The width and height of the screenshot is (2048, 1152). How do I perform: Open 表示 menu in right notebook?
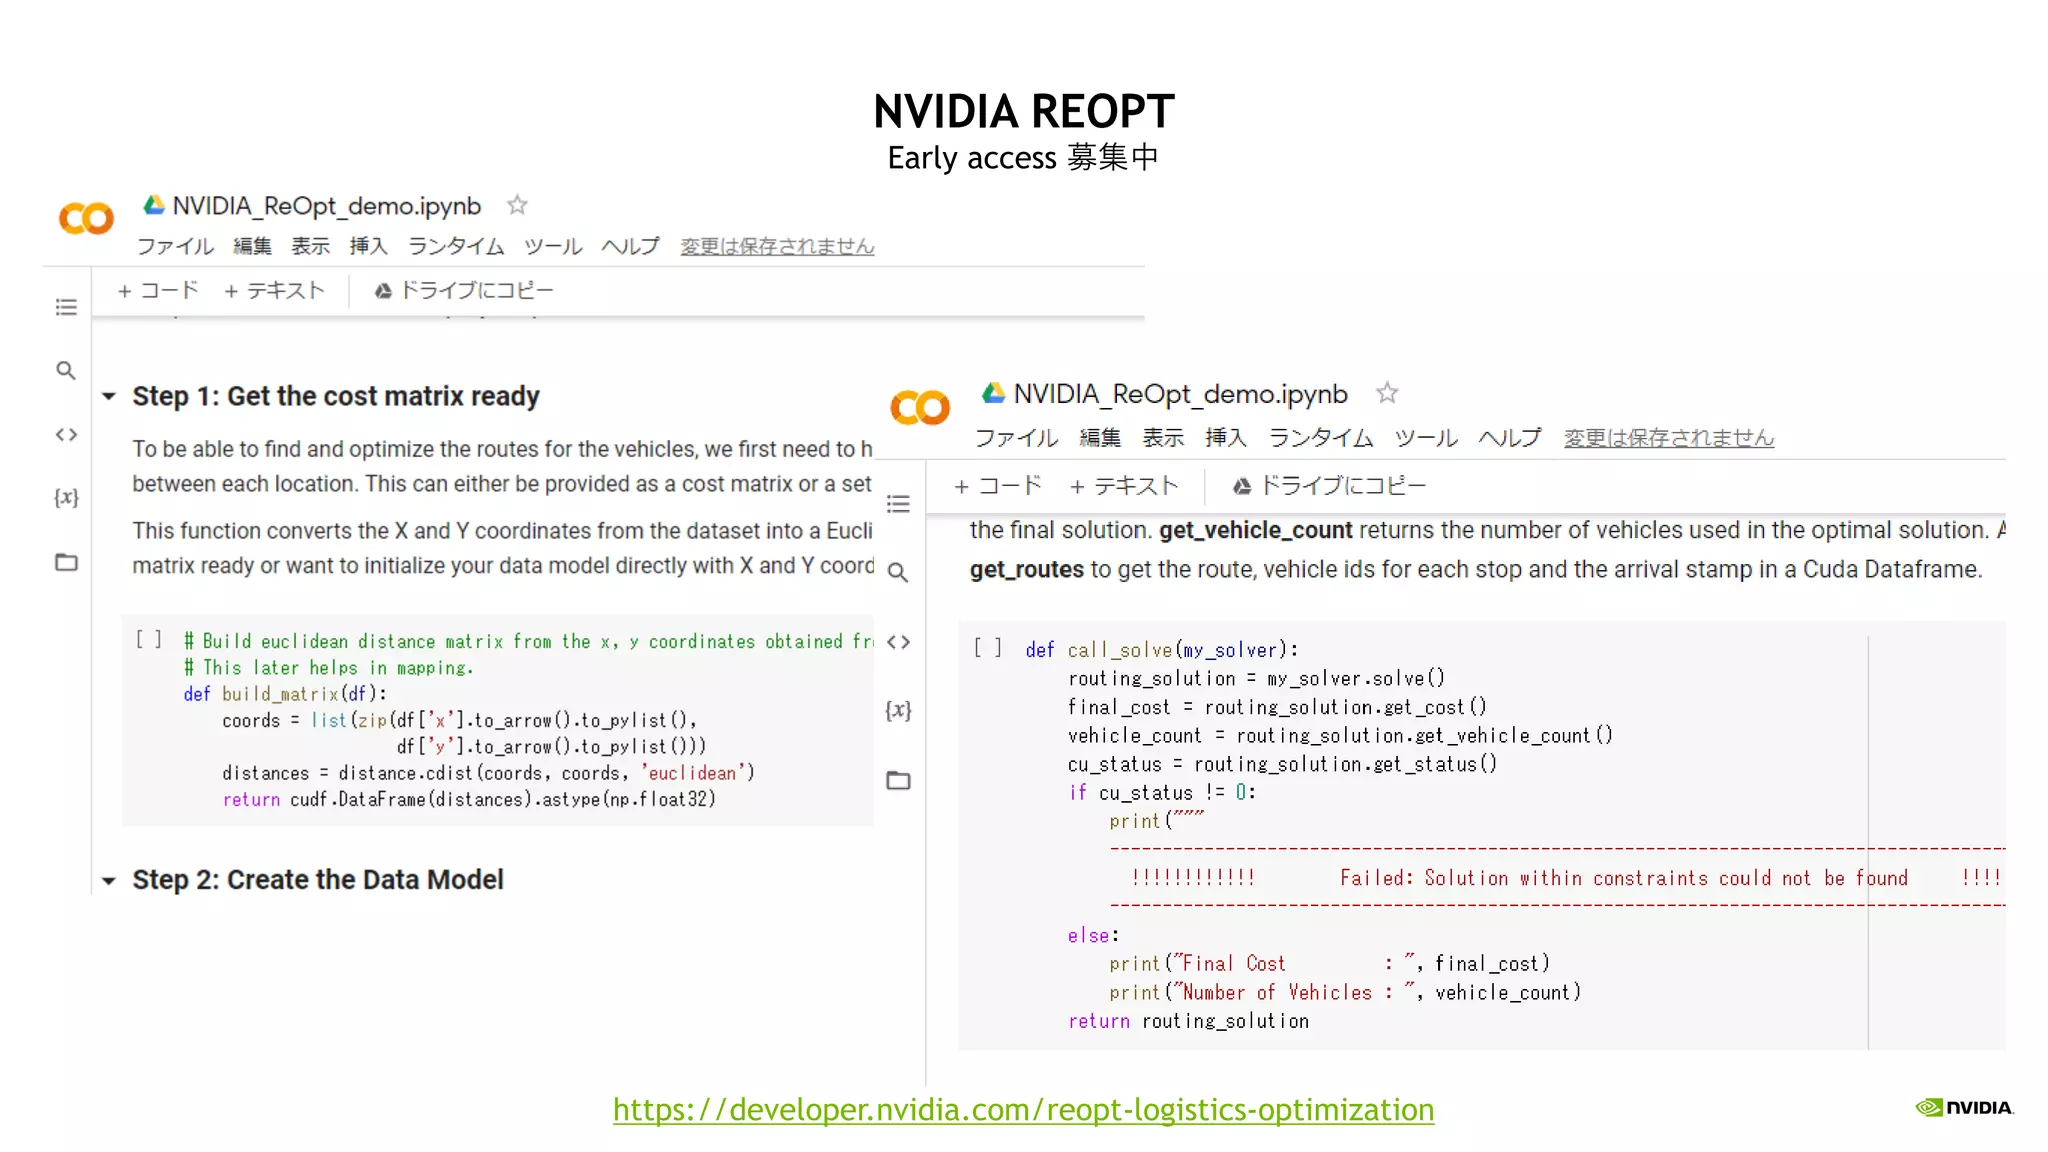pyautogui.click(x=1163, y=438)
